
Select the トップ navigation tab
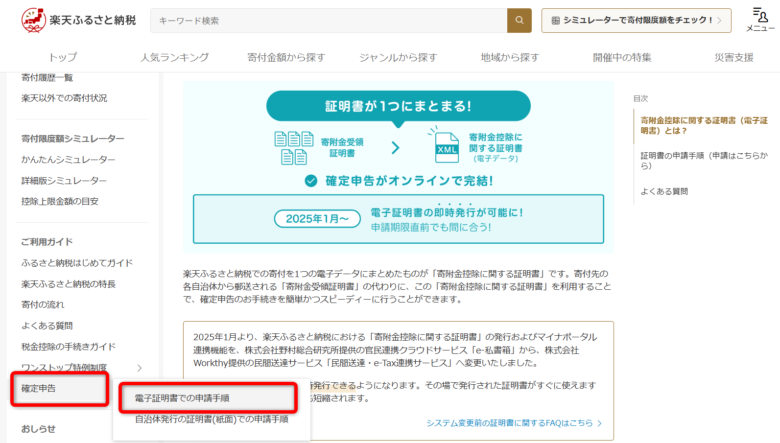click(x=62, y=57)
